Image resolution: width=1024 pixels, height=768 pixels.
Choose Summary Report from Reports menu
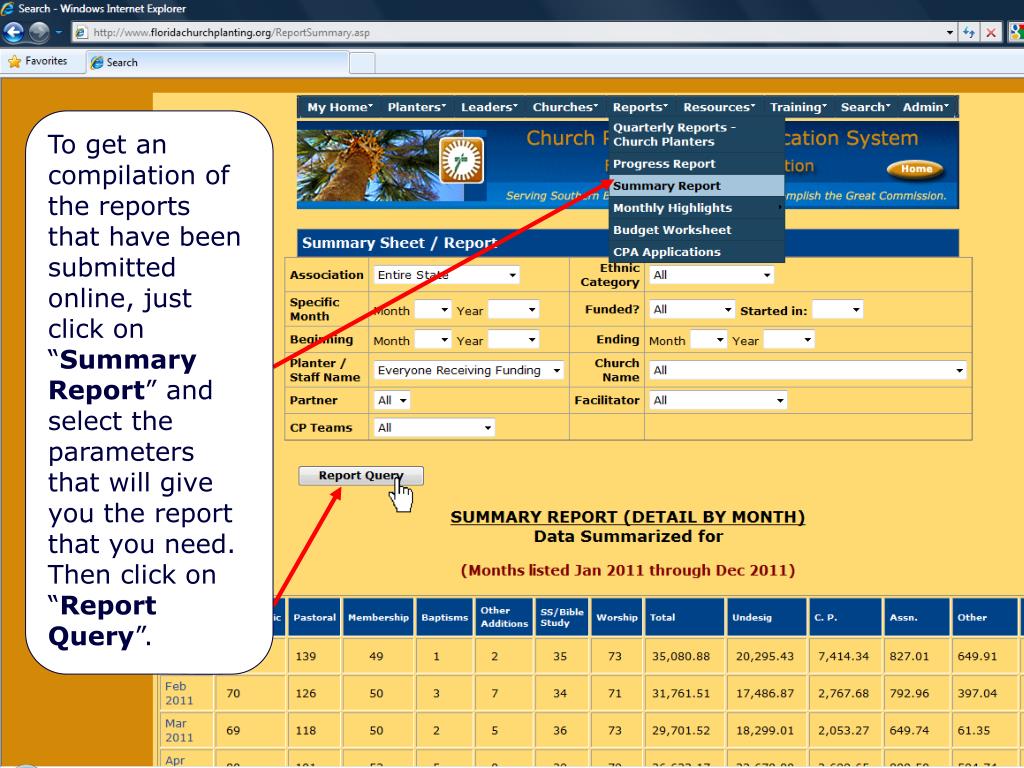click(x=696, y=186)
